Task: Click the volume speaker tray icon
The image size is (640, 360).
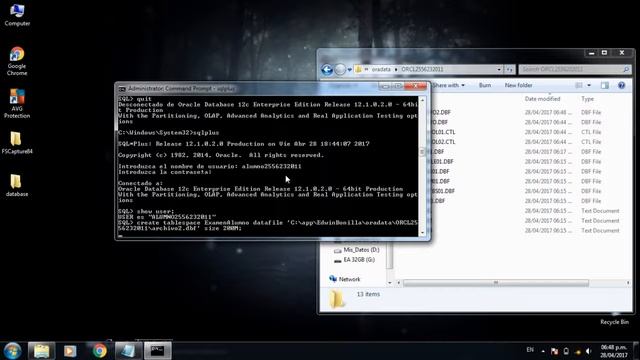Action: pyautogui.click(x=588, y=351)
